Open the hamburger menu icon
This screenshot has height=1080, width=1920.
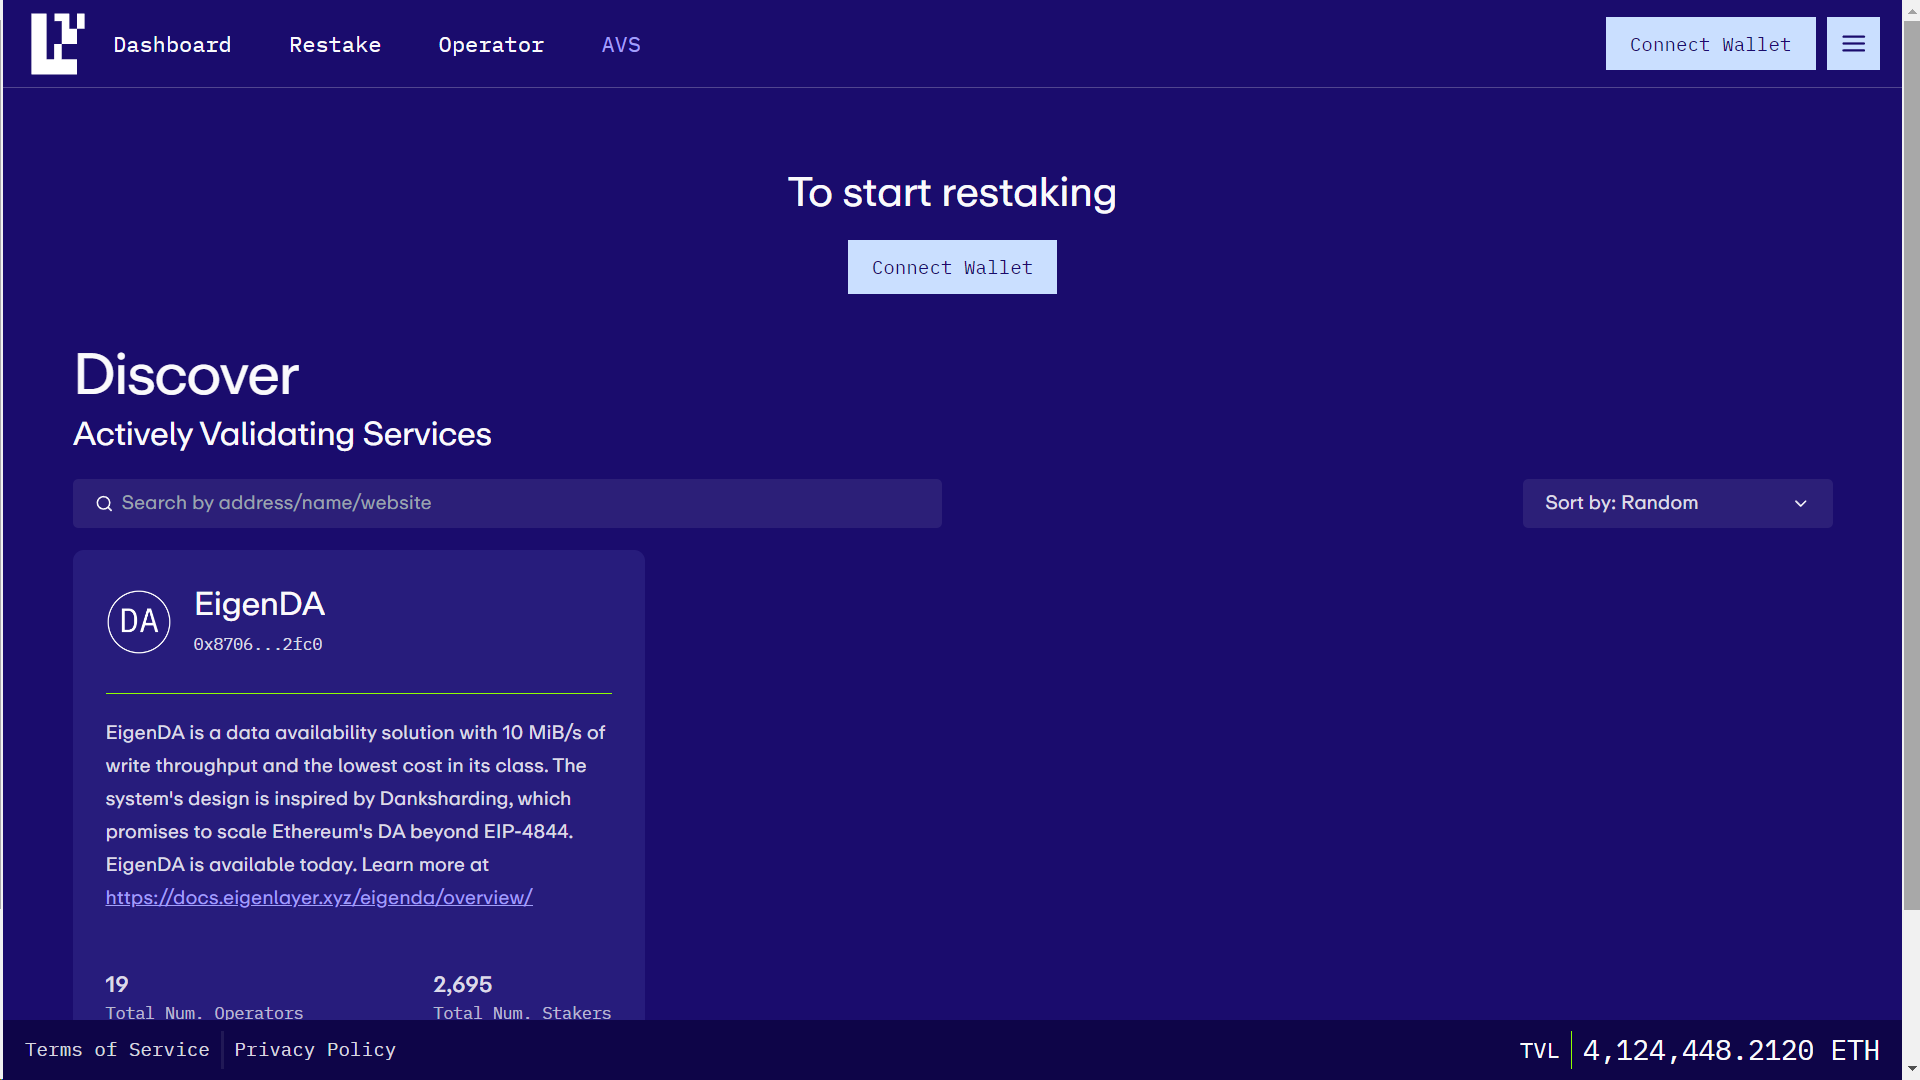coord(1853,44)
